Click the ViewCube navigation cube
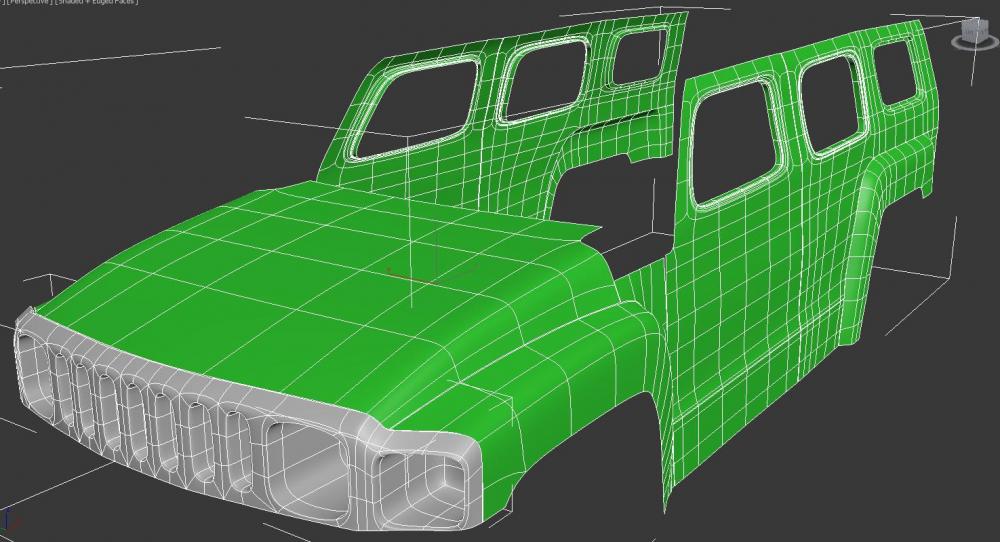The height and width of the screenshot is (542, 1000). click(x=973, y=30)
